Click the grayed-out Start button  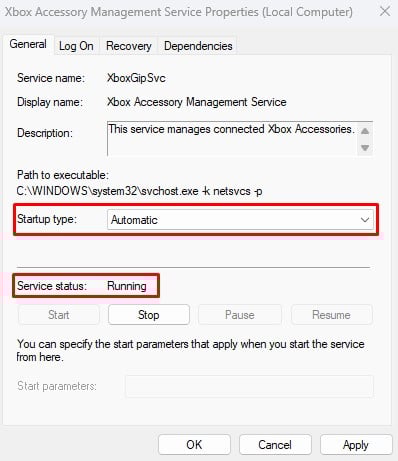pos(58,315)
